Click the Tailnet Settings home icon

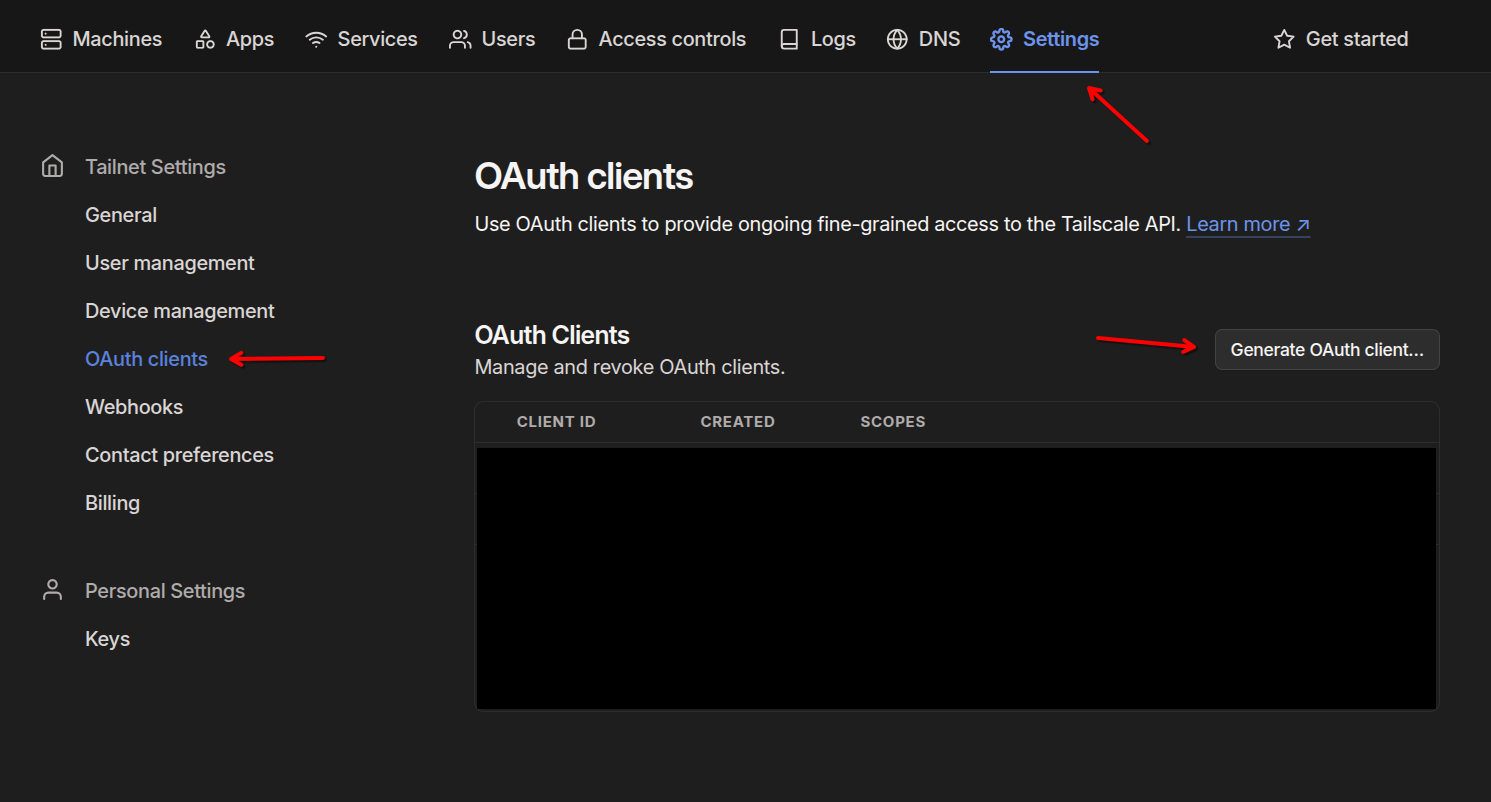pos(52,166)
